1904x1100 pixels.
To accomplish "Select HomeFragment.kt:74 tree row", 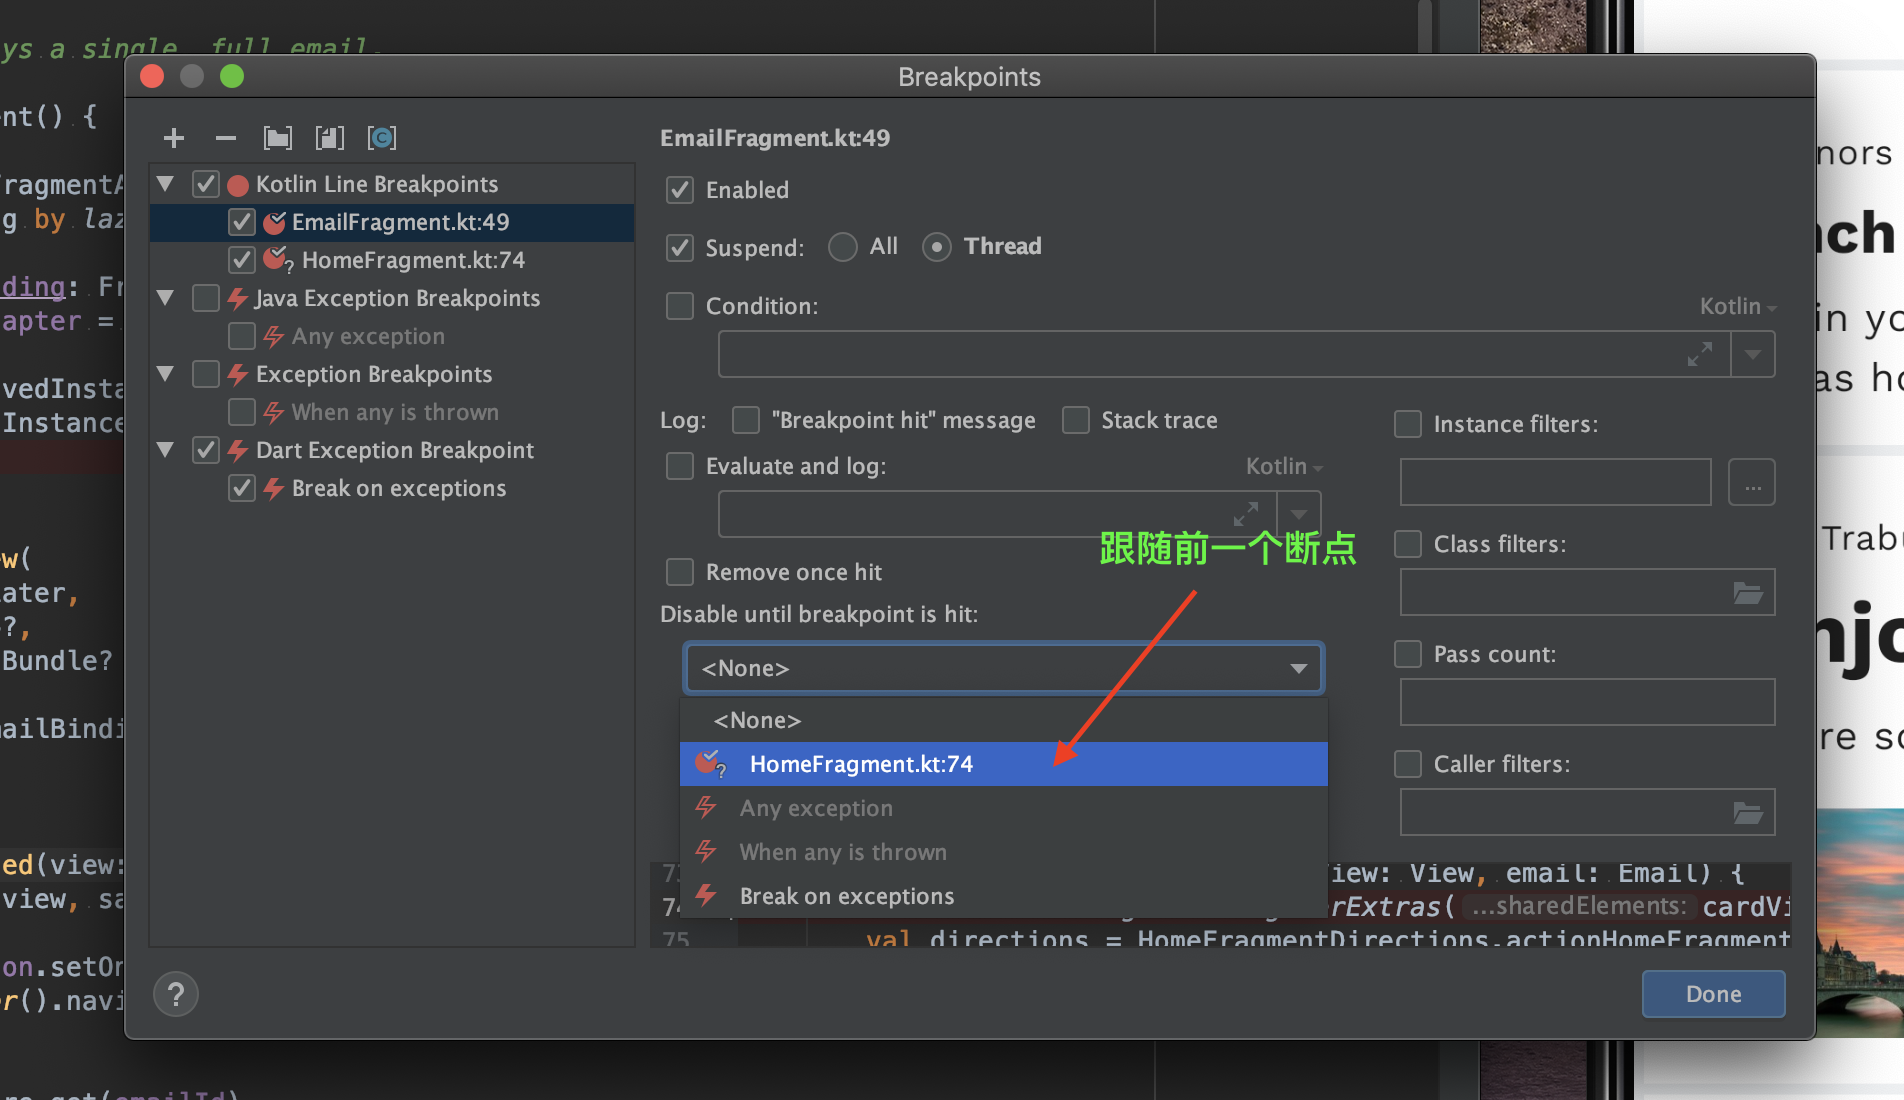I will 392,260.
